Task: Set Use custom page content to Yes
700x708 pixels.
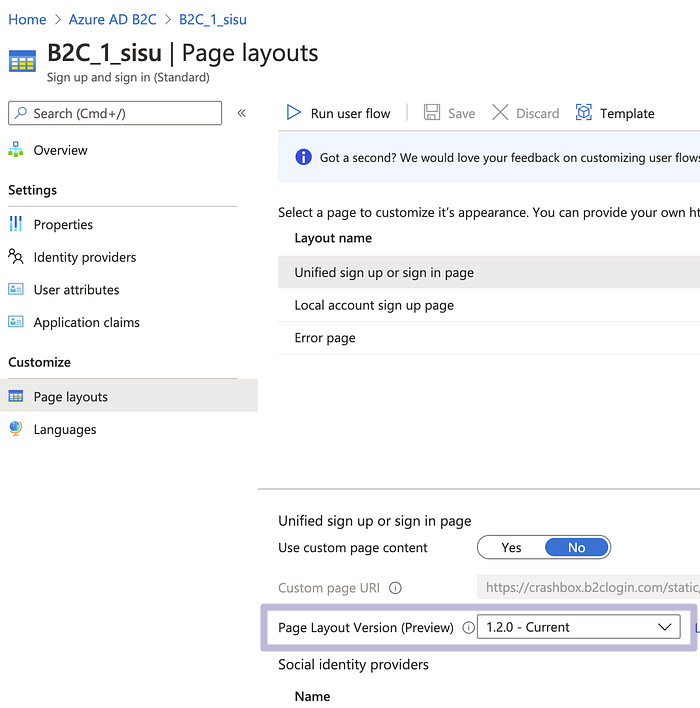Action: (x=511, y=547)
